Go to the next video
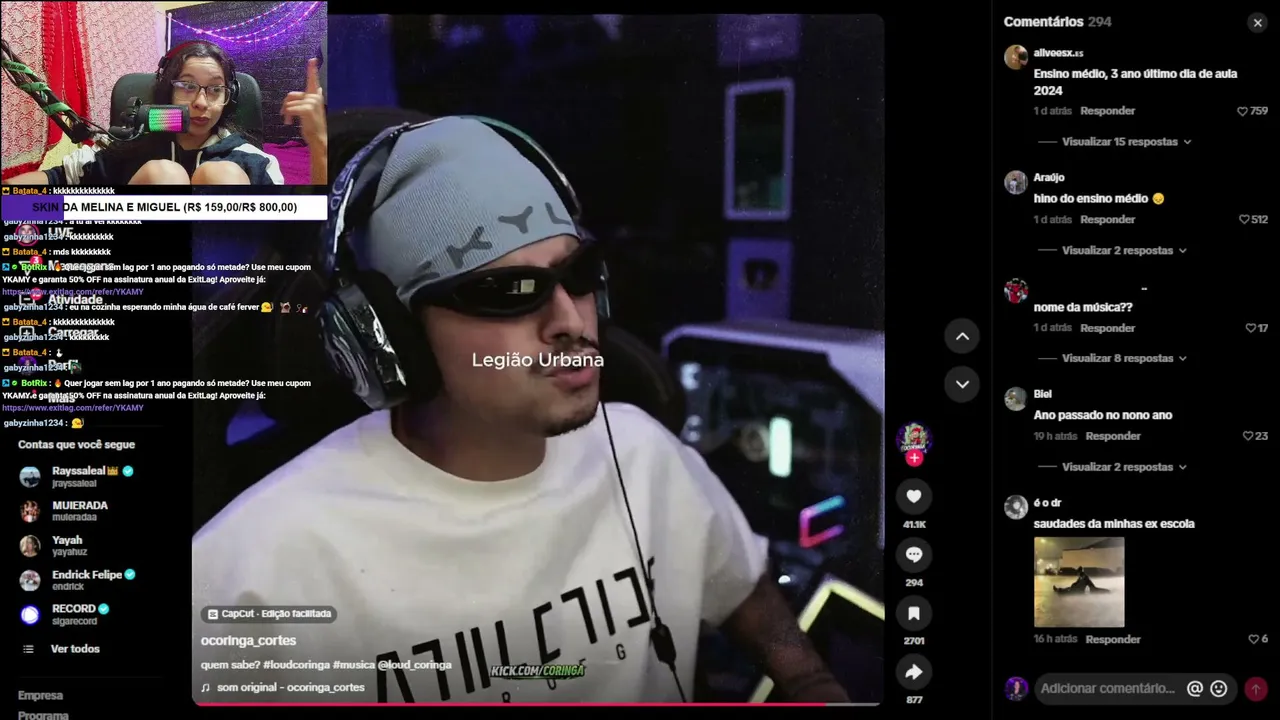 962,384
